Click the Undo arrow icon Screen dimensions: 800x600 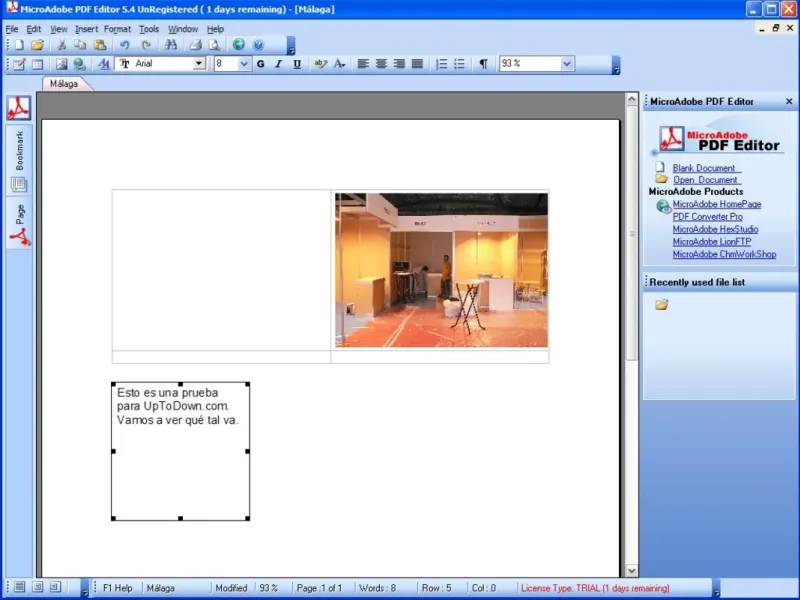(124, 45)
